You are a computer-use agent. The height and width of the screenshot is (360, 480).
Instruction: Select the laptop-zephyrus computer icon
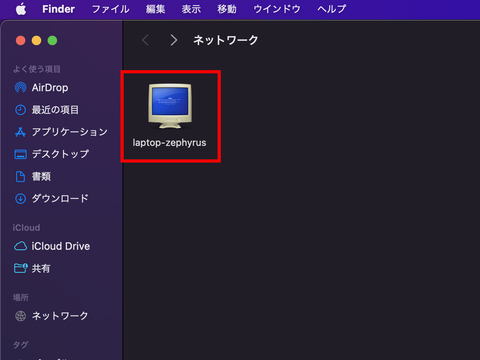pyautogui.click(x=170, y=106)
